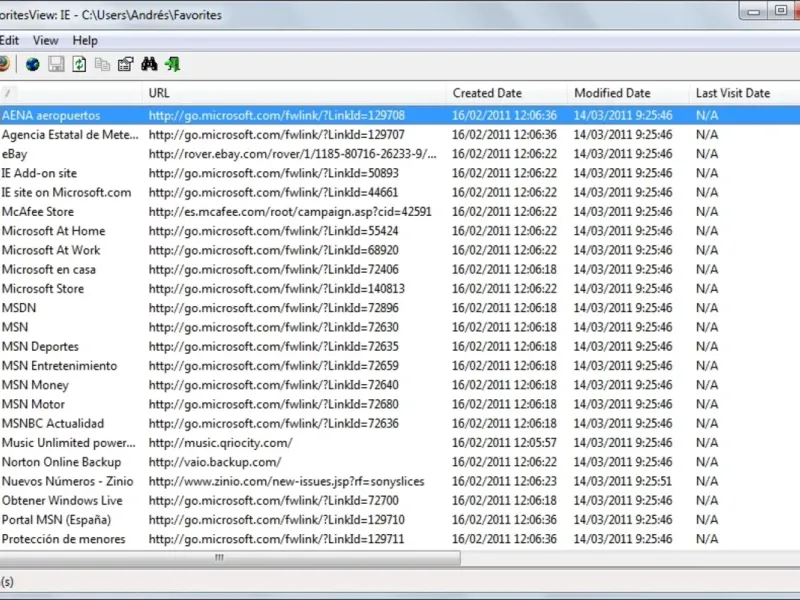Select the Protección de menores entry

coord(63,539)
